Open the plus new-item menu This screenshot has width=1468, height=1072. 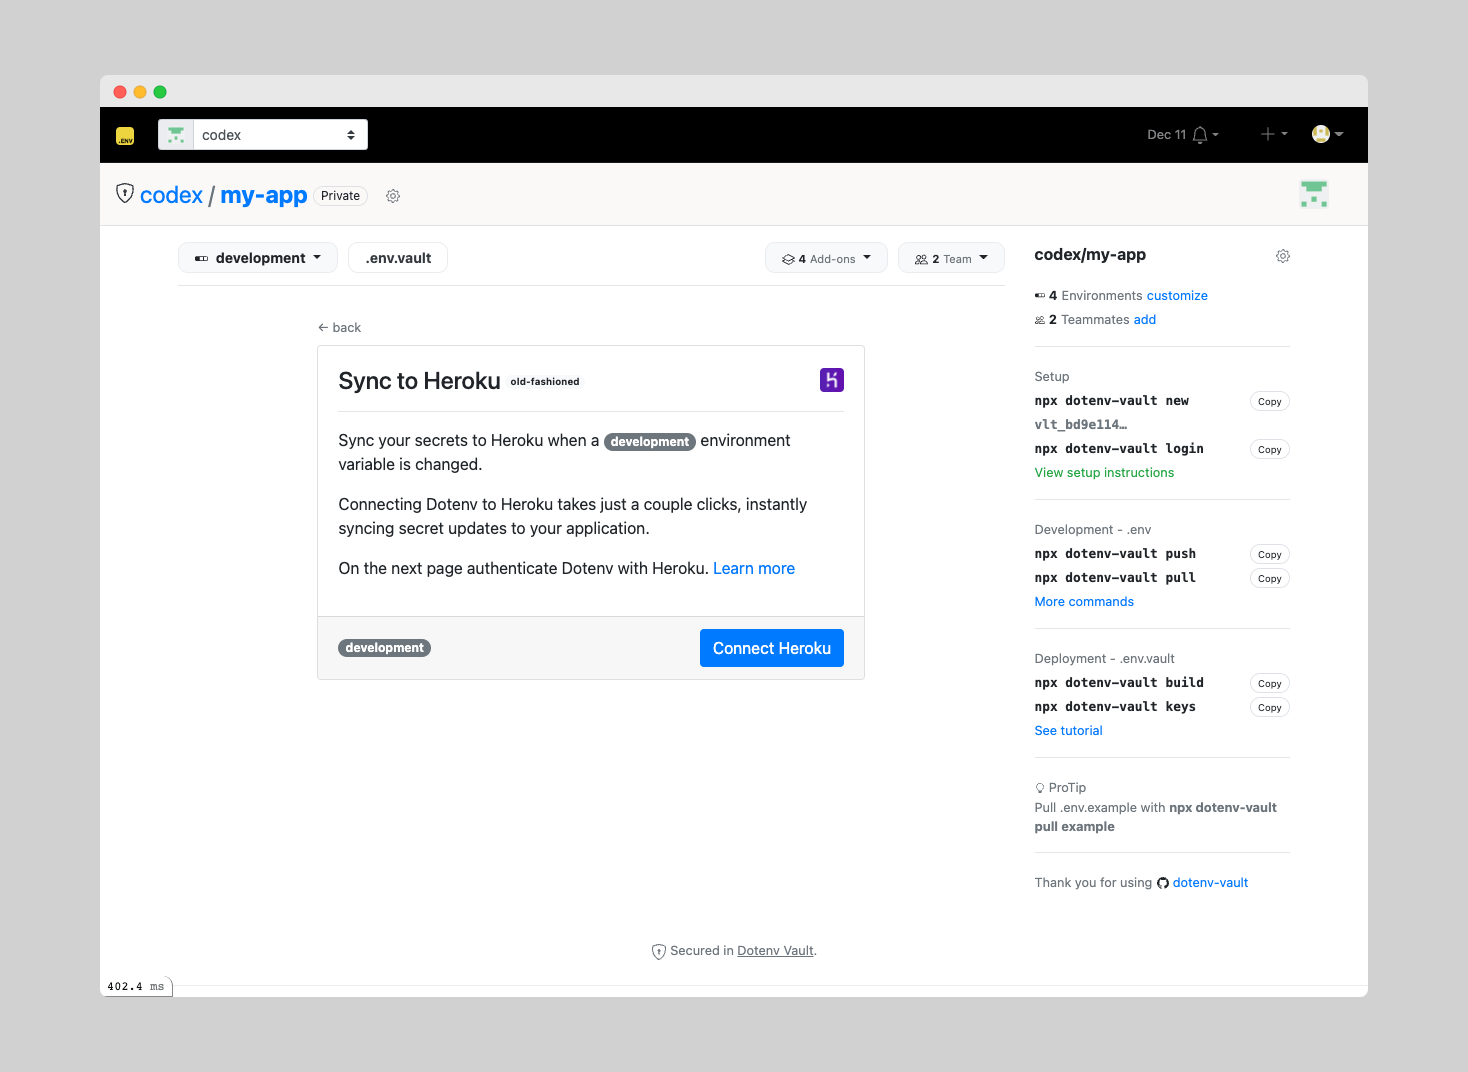1273,134
